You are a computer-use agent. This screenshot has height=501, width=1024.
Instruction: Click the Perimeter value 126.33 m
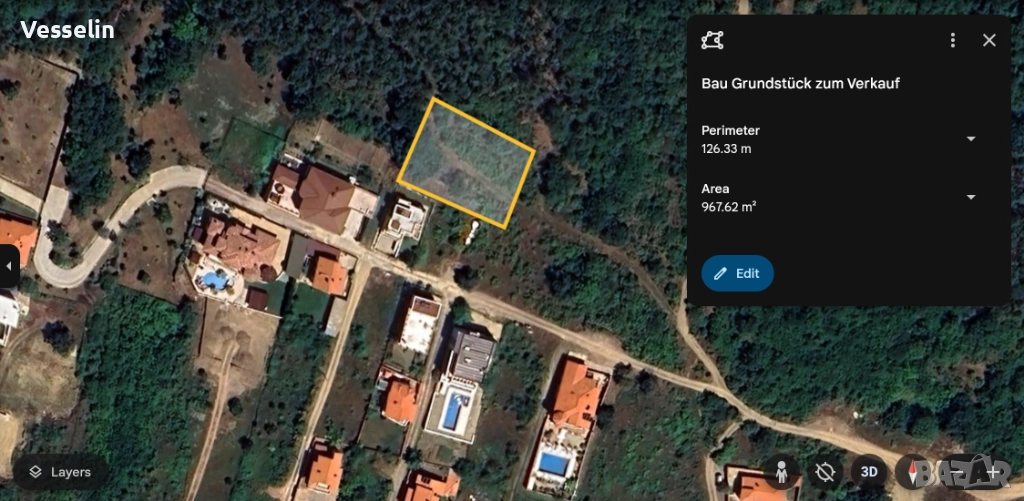coord(726,148)
